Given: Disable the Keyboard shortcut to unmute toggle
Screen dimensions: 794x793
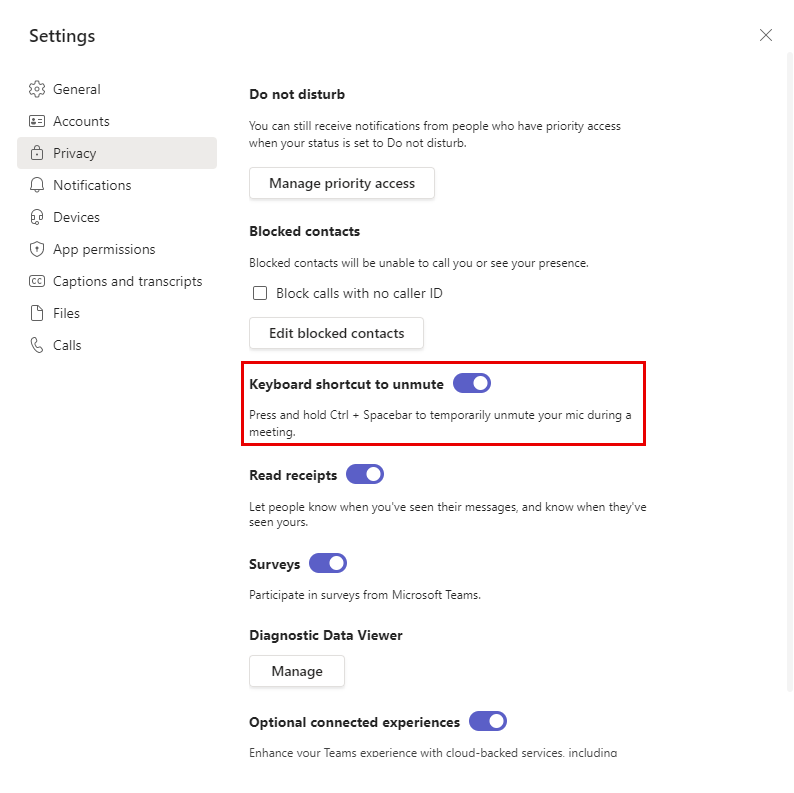Looking at the screenshot, I should point(472,384).
